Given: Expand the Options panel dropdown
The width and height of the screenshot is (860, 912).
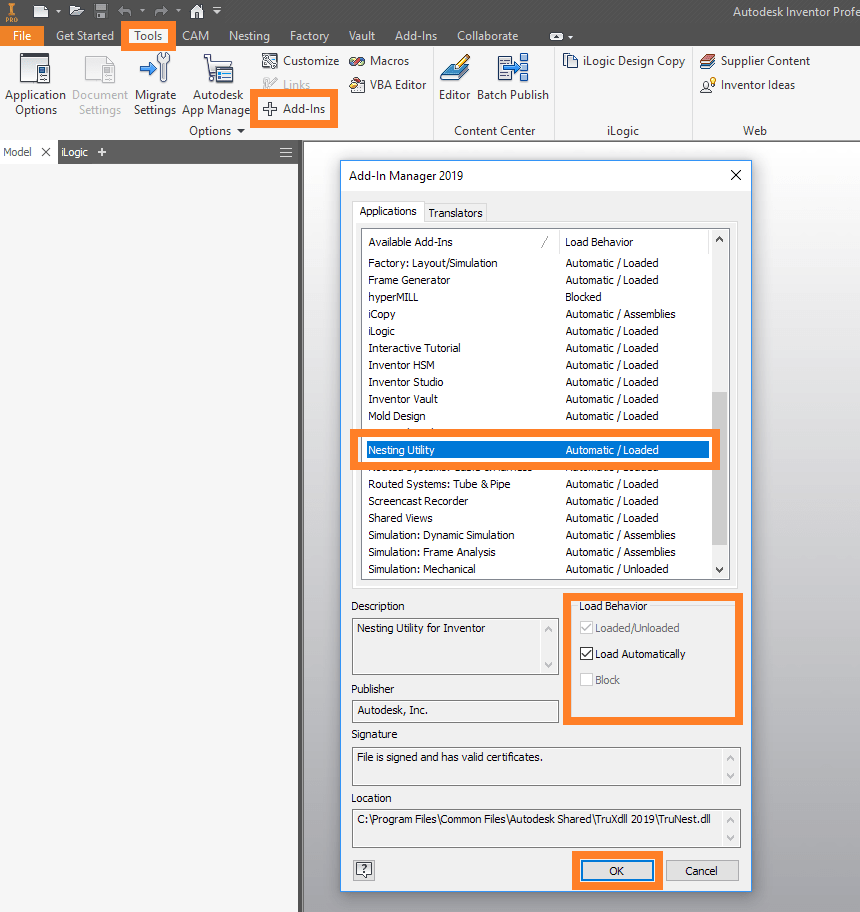Looking at the screenshot, I should click(241, 131).
